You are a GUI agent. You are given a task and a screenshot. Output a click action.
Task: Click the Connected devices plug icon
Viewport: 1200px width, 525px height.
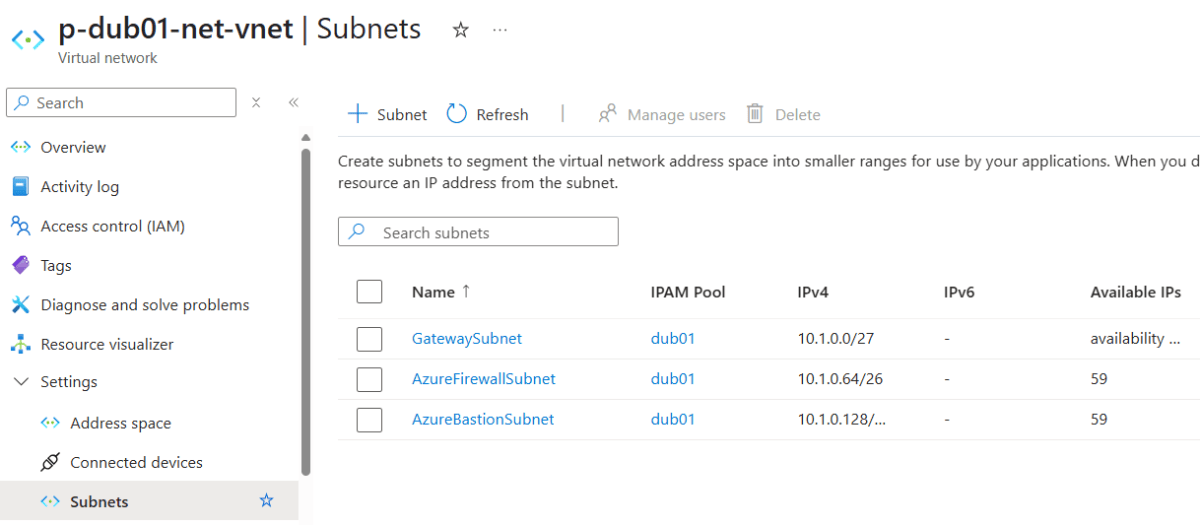(x=50, y=462)
